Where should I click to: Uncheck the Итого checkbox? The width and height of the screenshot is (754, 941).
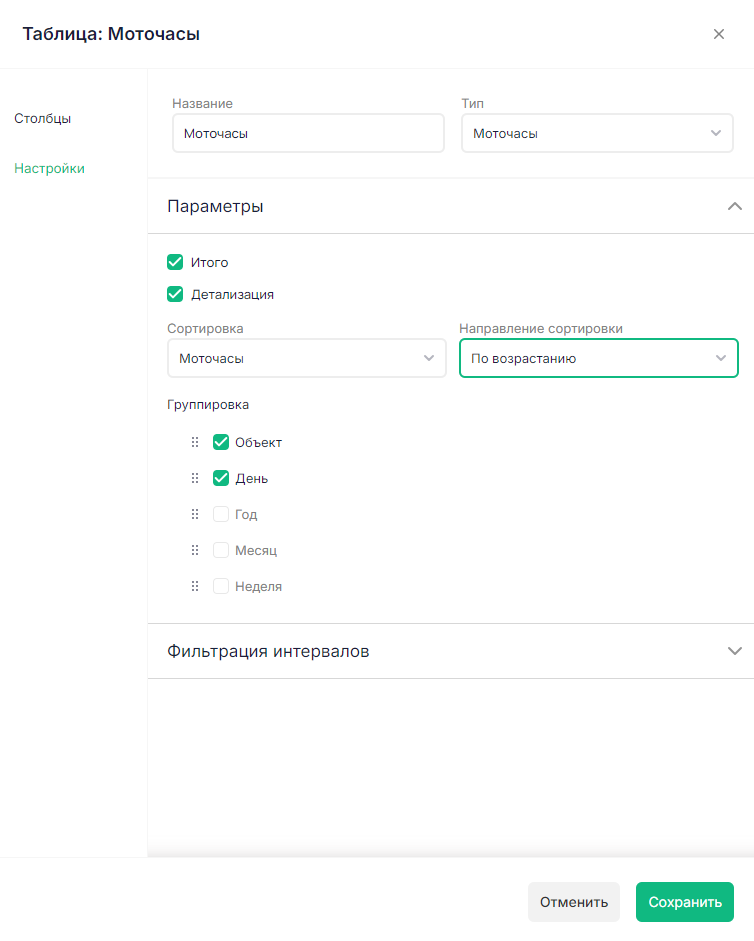(x=175, y=262)
